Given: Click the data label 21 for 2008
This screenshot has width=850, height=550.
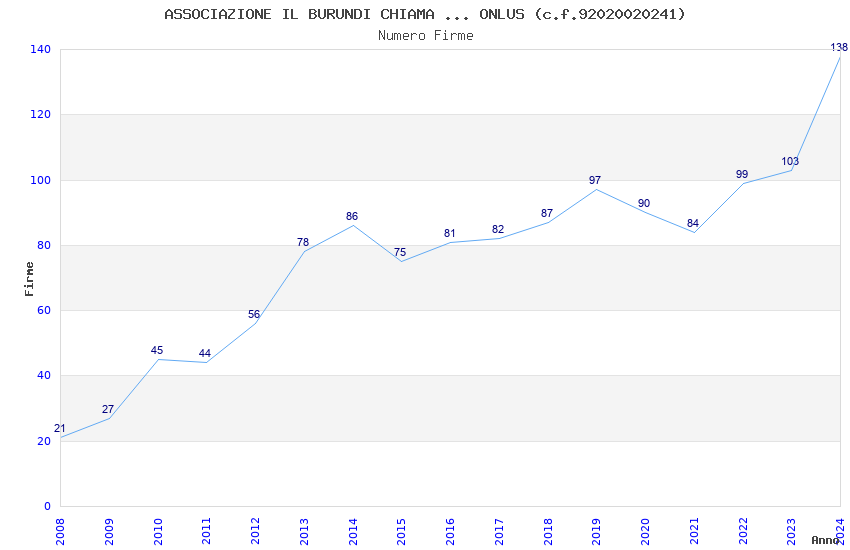Looking at the screenshot, I should point(60,428).
